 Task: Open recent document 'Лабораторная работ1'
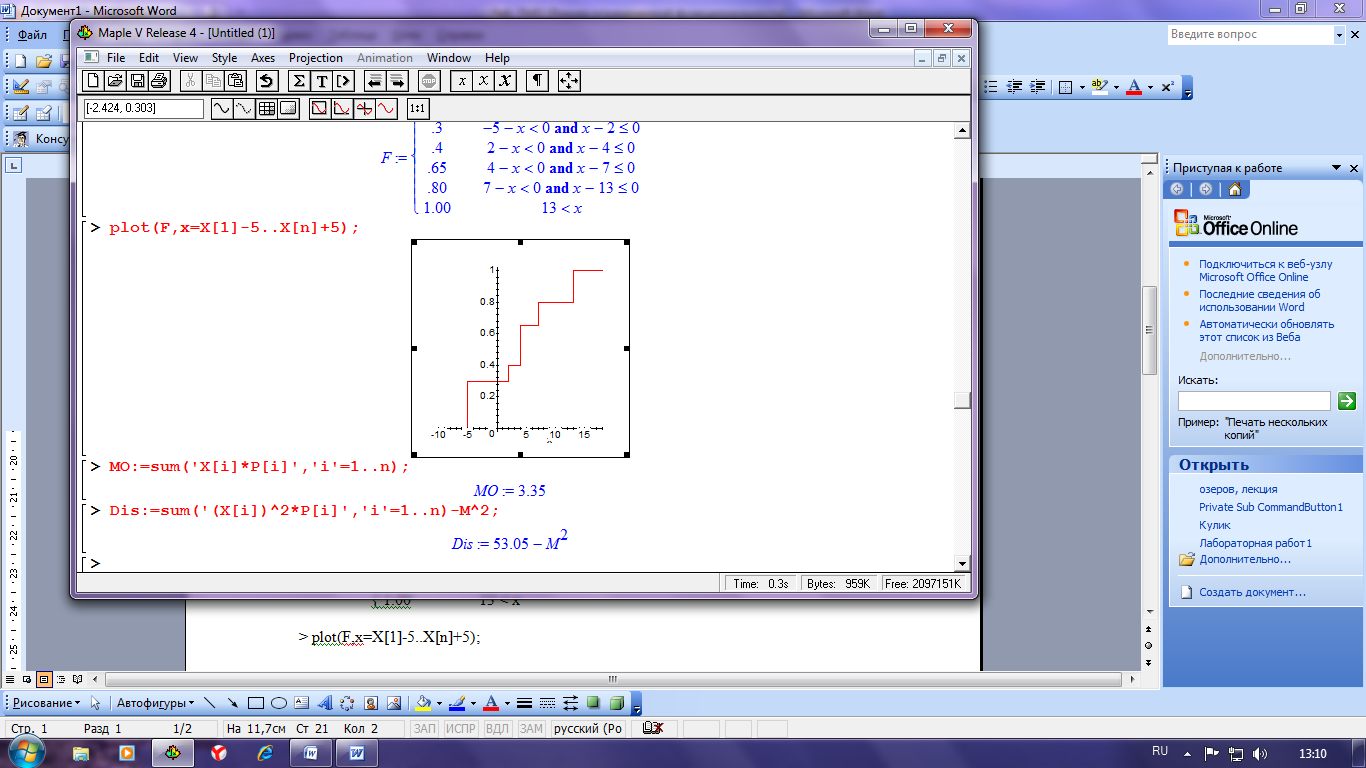pos(1255,543)
